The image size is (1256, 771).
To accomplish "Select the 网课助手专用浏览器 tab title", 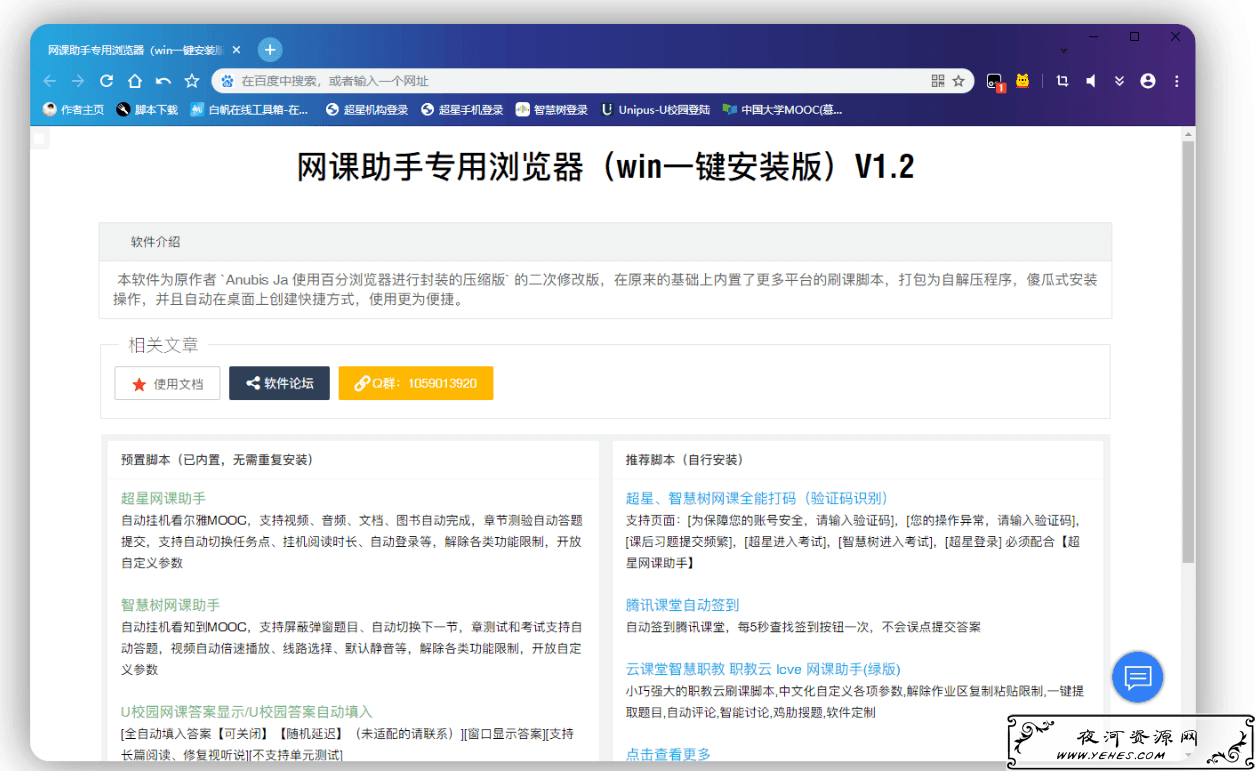I will (x=135, y=50).
